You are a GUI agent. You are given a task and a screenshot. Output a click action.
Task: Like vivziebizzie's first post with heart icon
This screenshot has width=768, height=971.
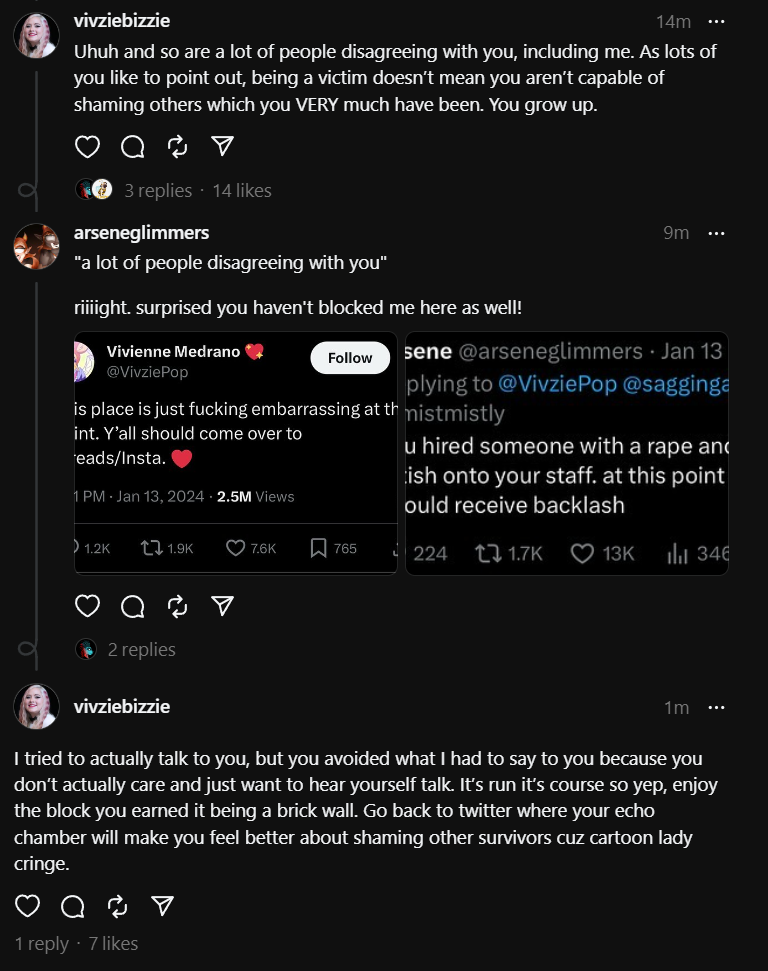click(87, 147)
